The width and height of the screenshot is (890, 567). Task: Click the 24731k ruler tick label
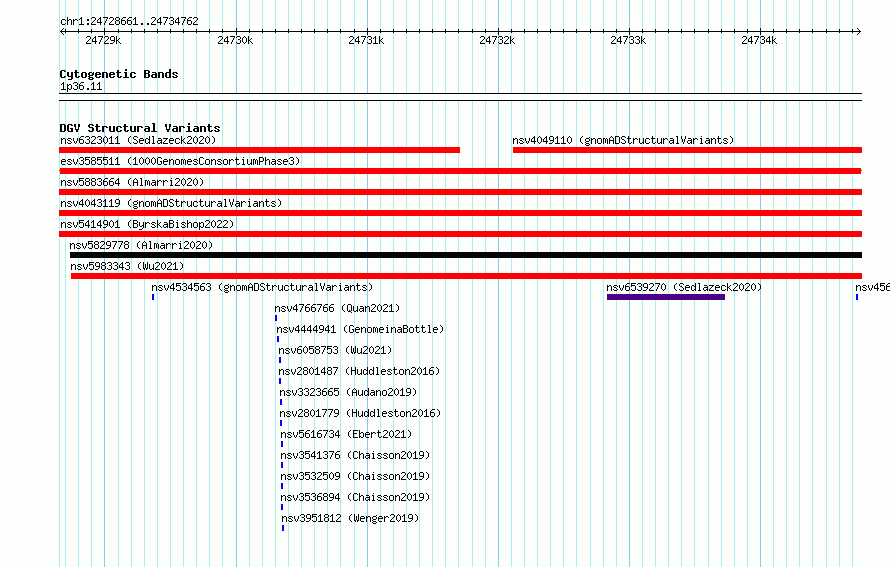coord(366,40)
